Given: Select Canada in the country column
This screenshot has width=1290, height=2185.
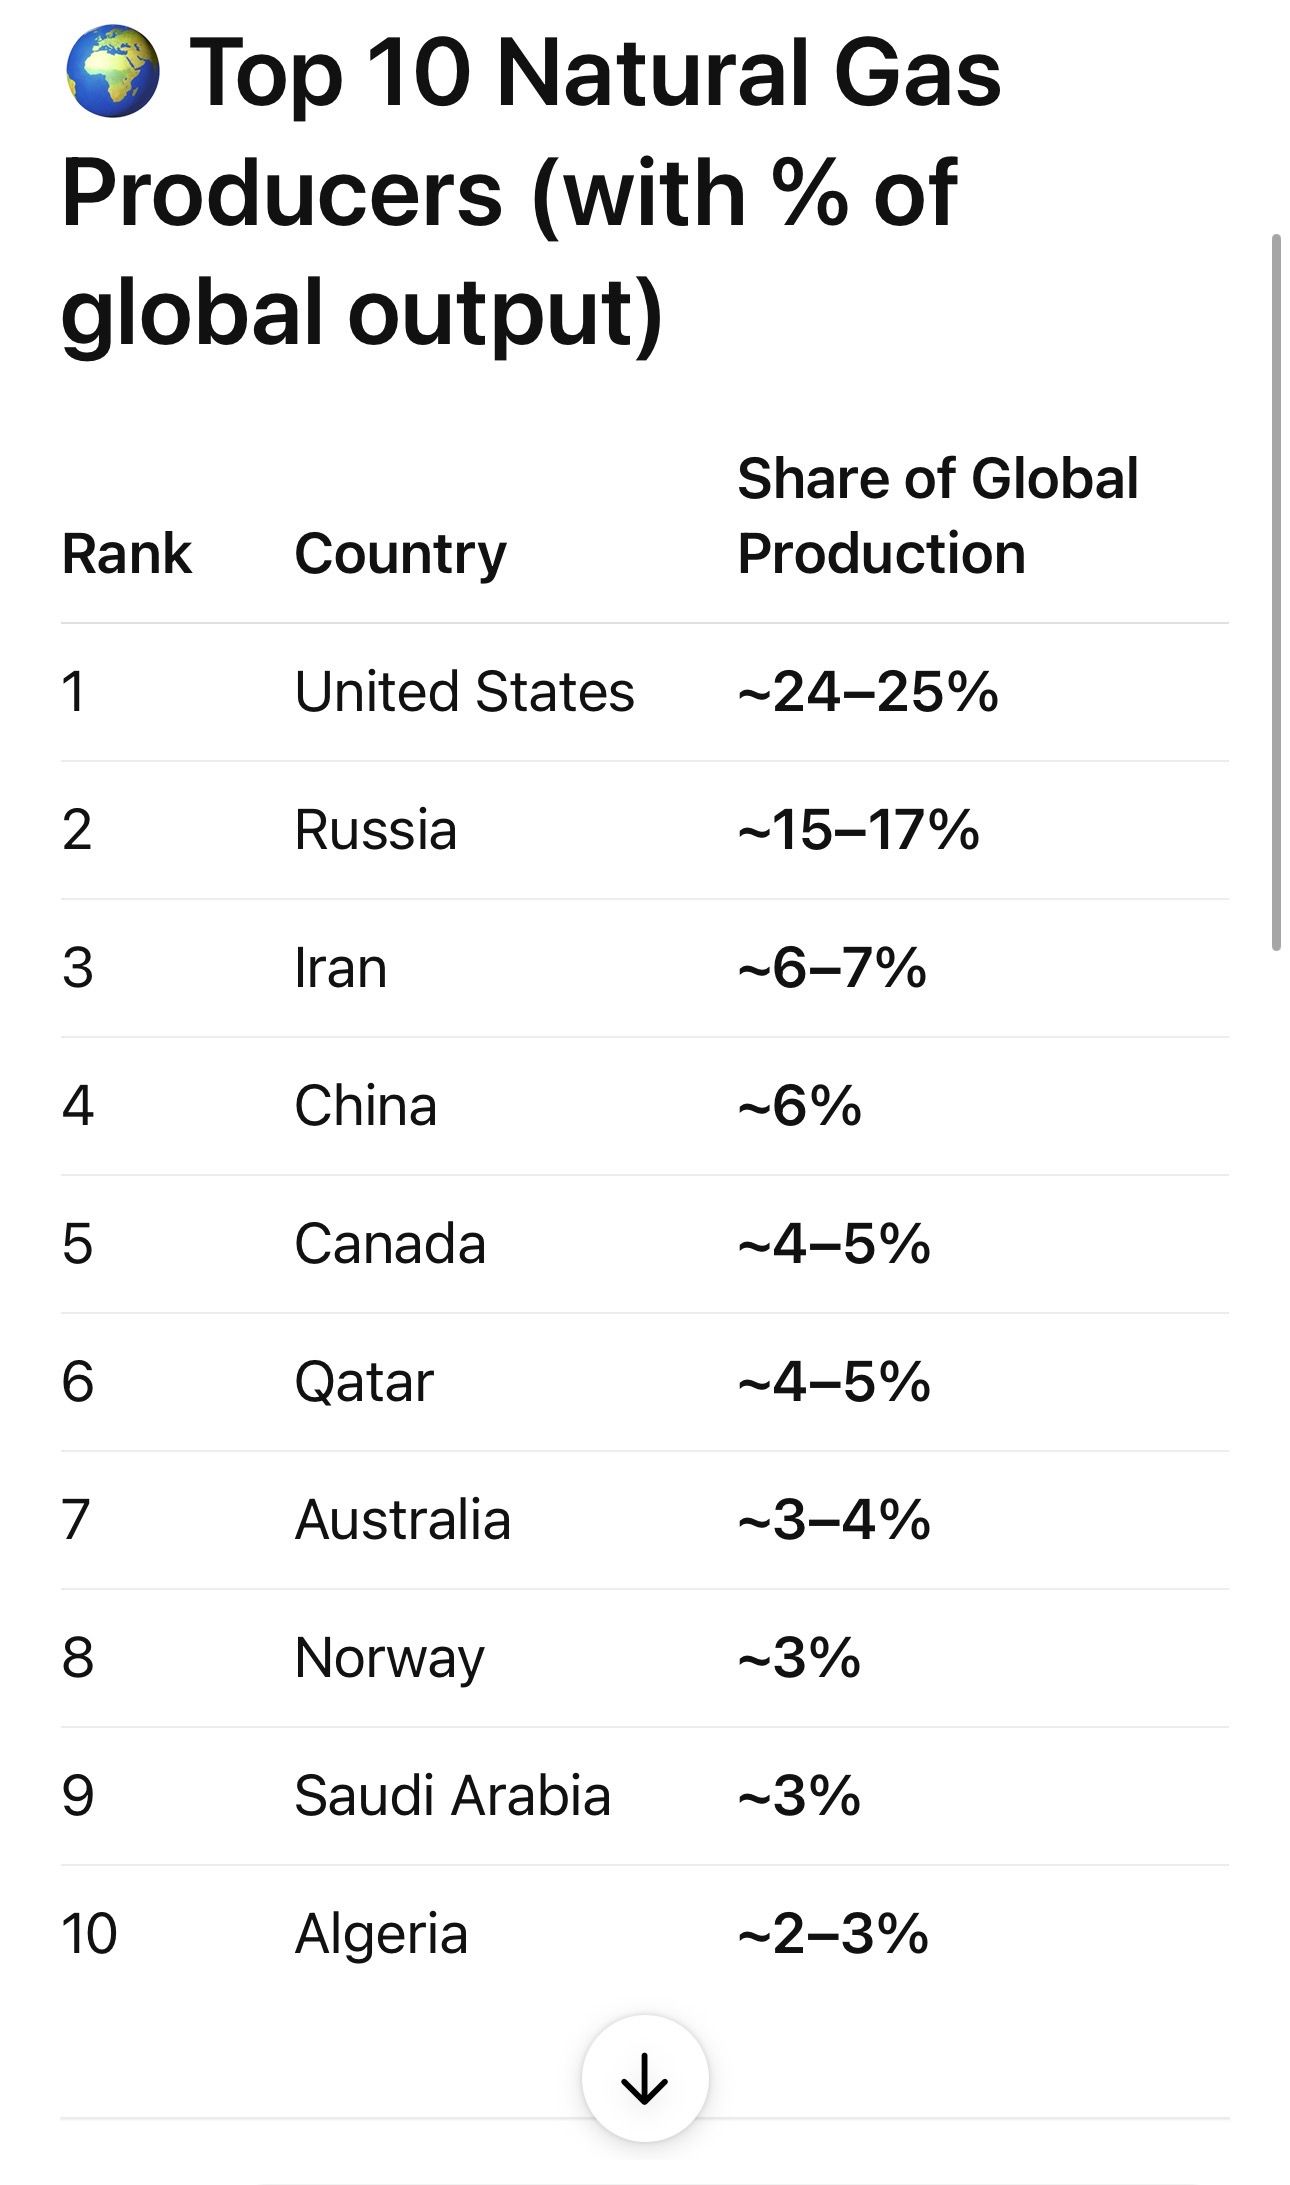Looking at the screenshot, I should (390, 1243).
